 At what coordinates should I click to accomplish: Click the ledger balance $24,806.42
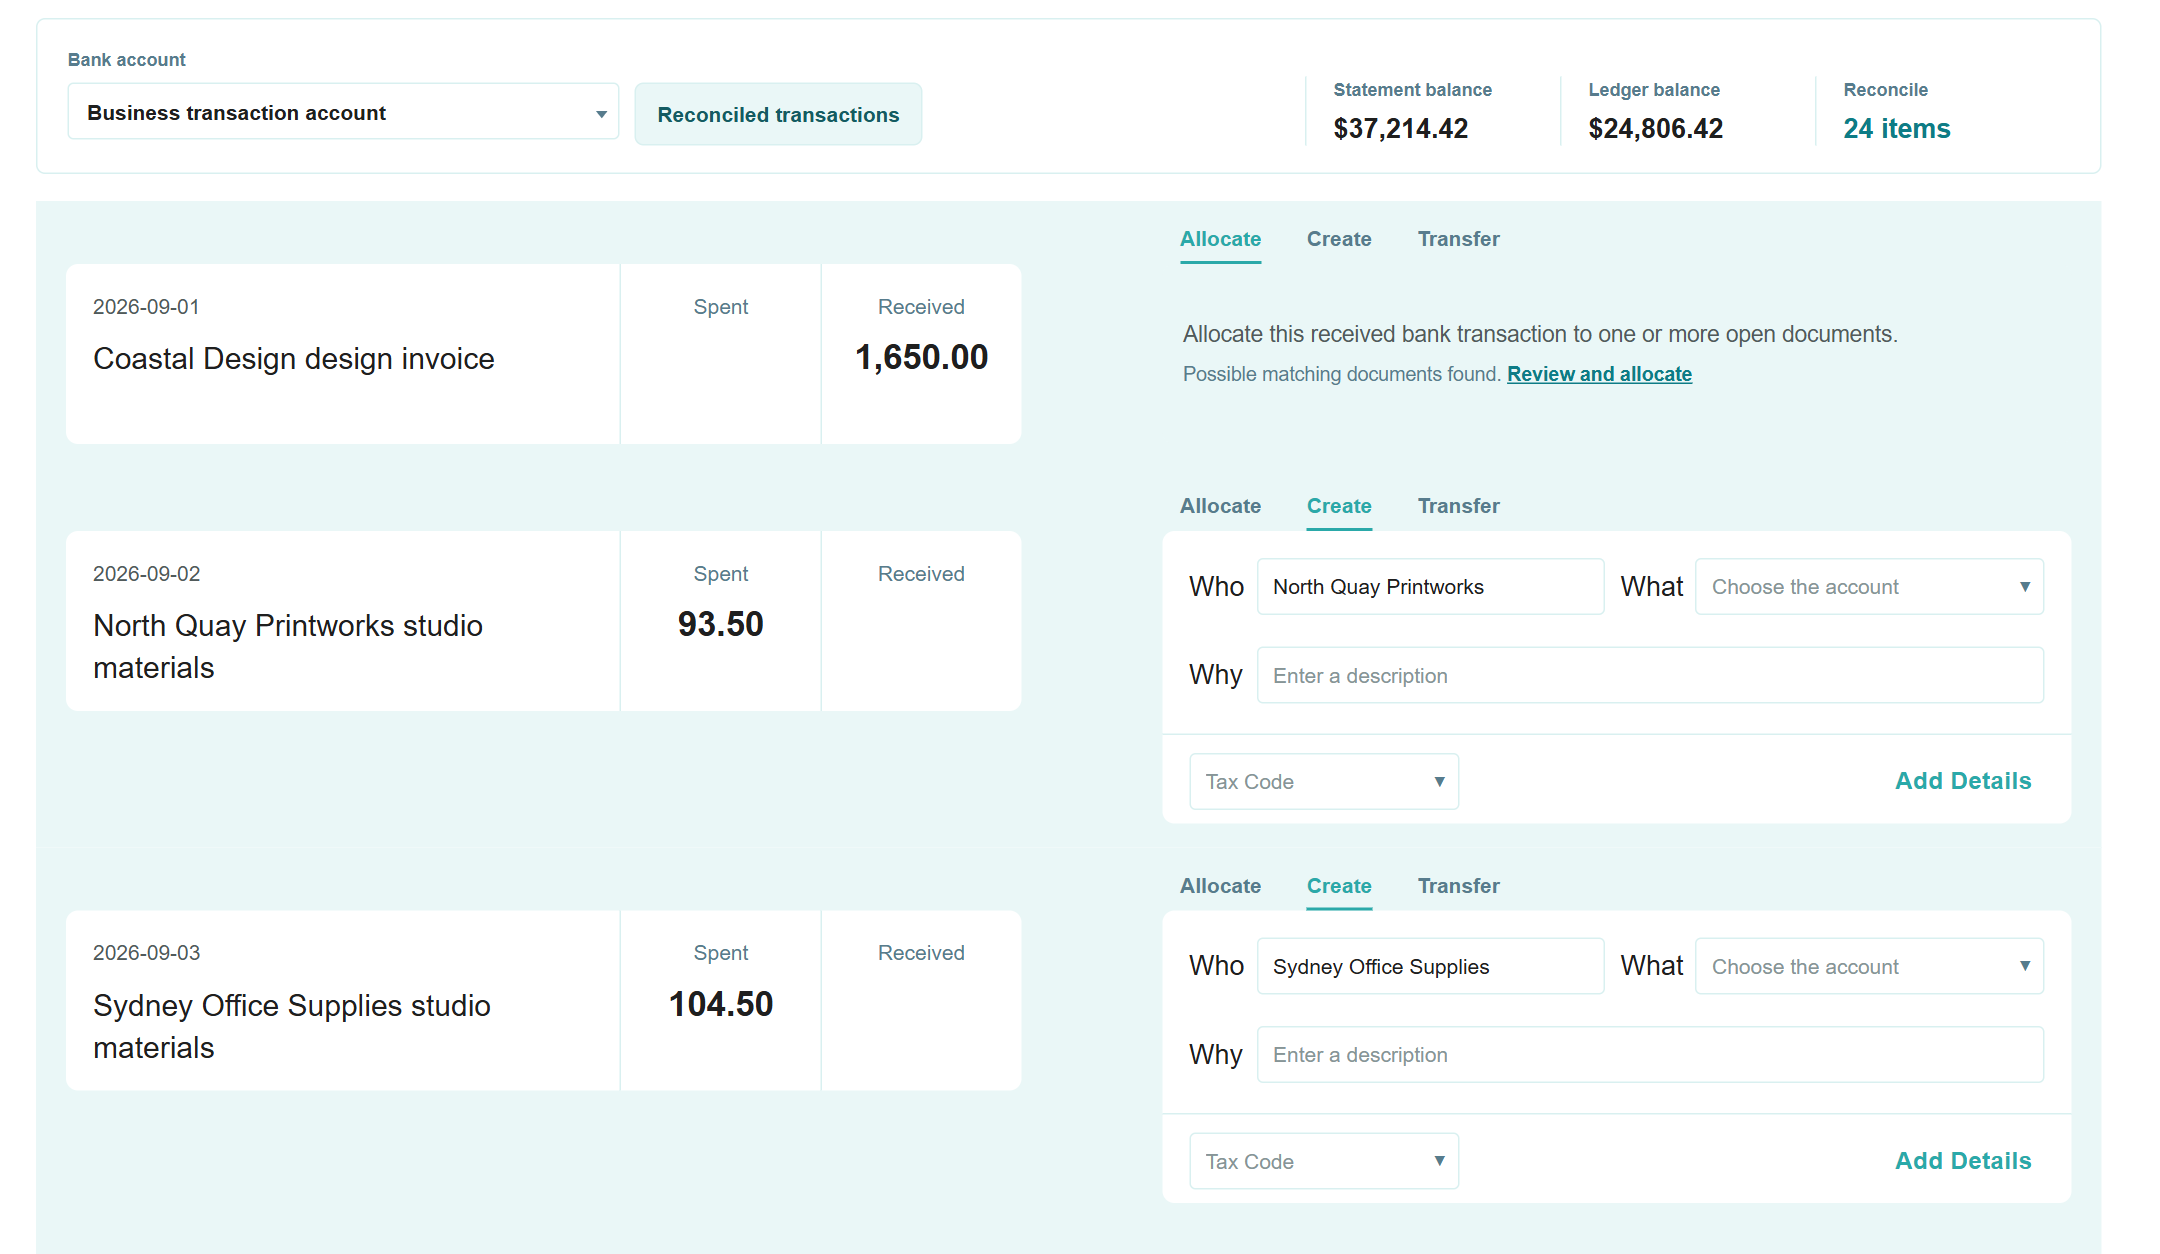1655,128
